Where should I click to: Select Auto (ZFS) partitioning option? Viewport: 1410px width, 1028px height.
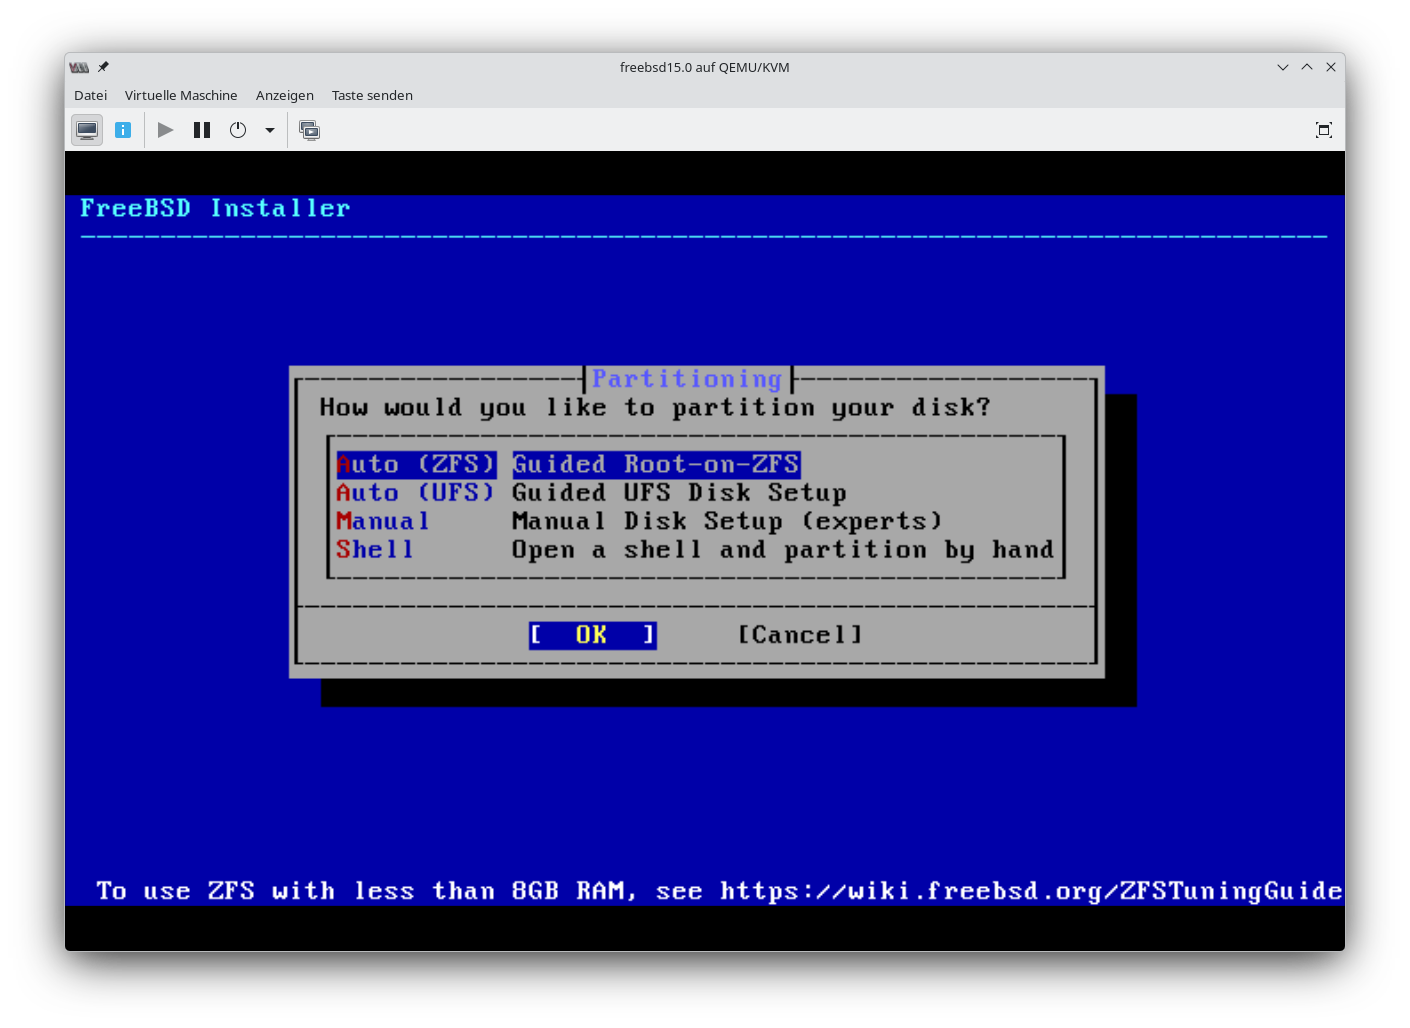[x=416, y=464]
